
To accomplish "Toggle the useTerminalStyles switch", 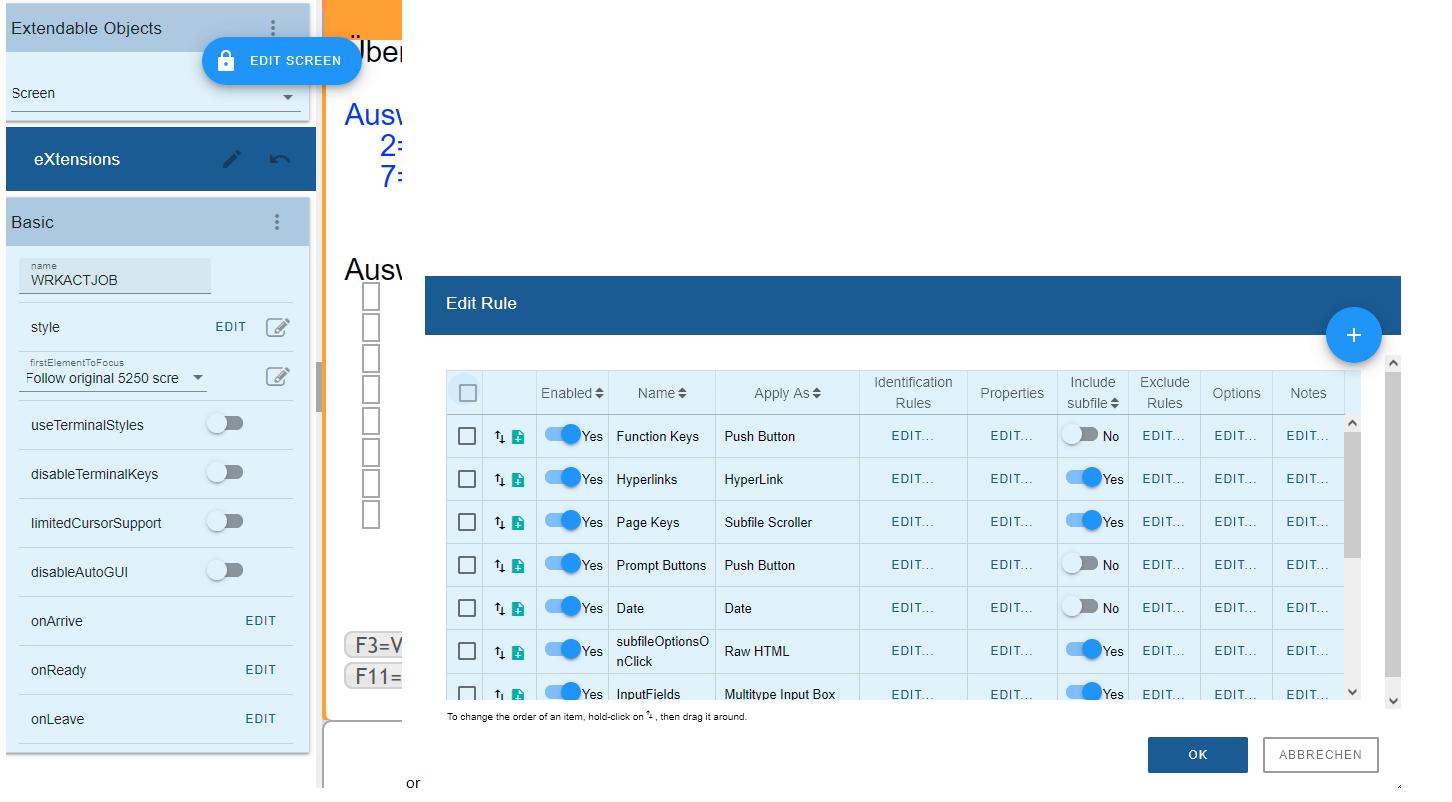I will 225,424.
